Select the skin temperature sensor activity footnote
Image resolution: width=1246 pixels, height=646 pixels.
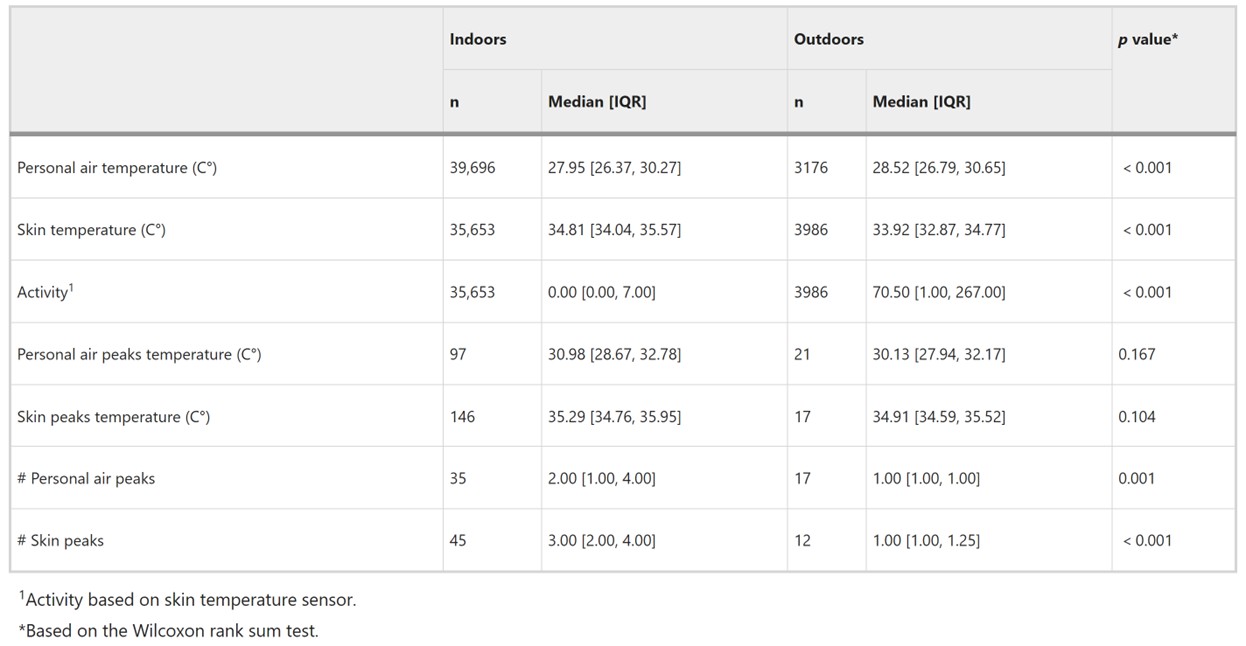187,600
